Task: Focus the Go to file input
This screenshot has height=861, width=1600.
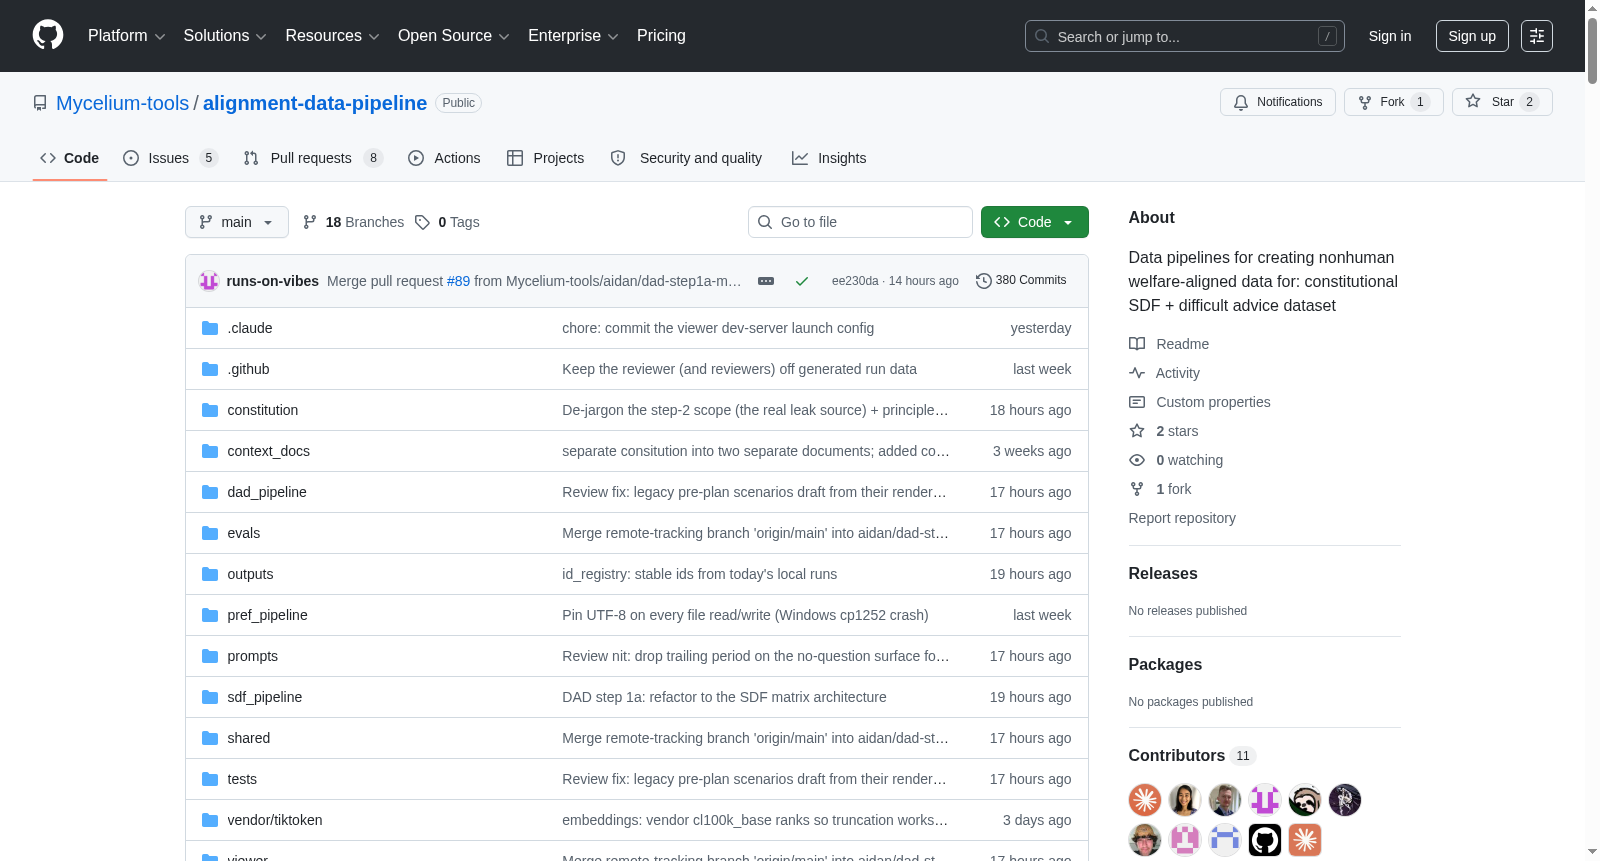Action: (x=860, y=222)
